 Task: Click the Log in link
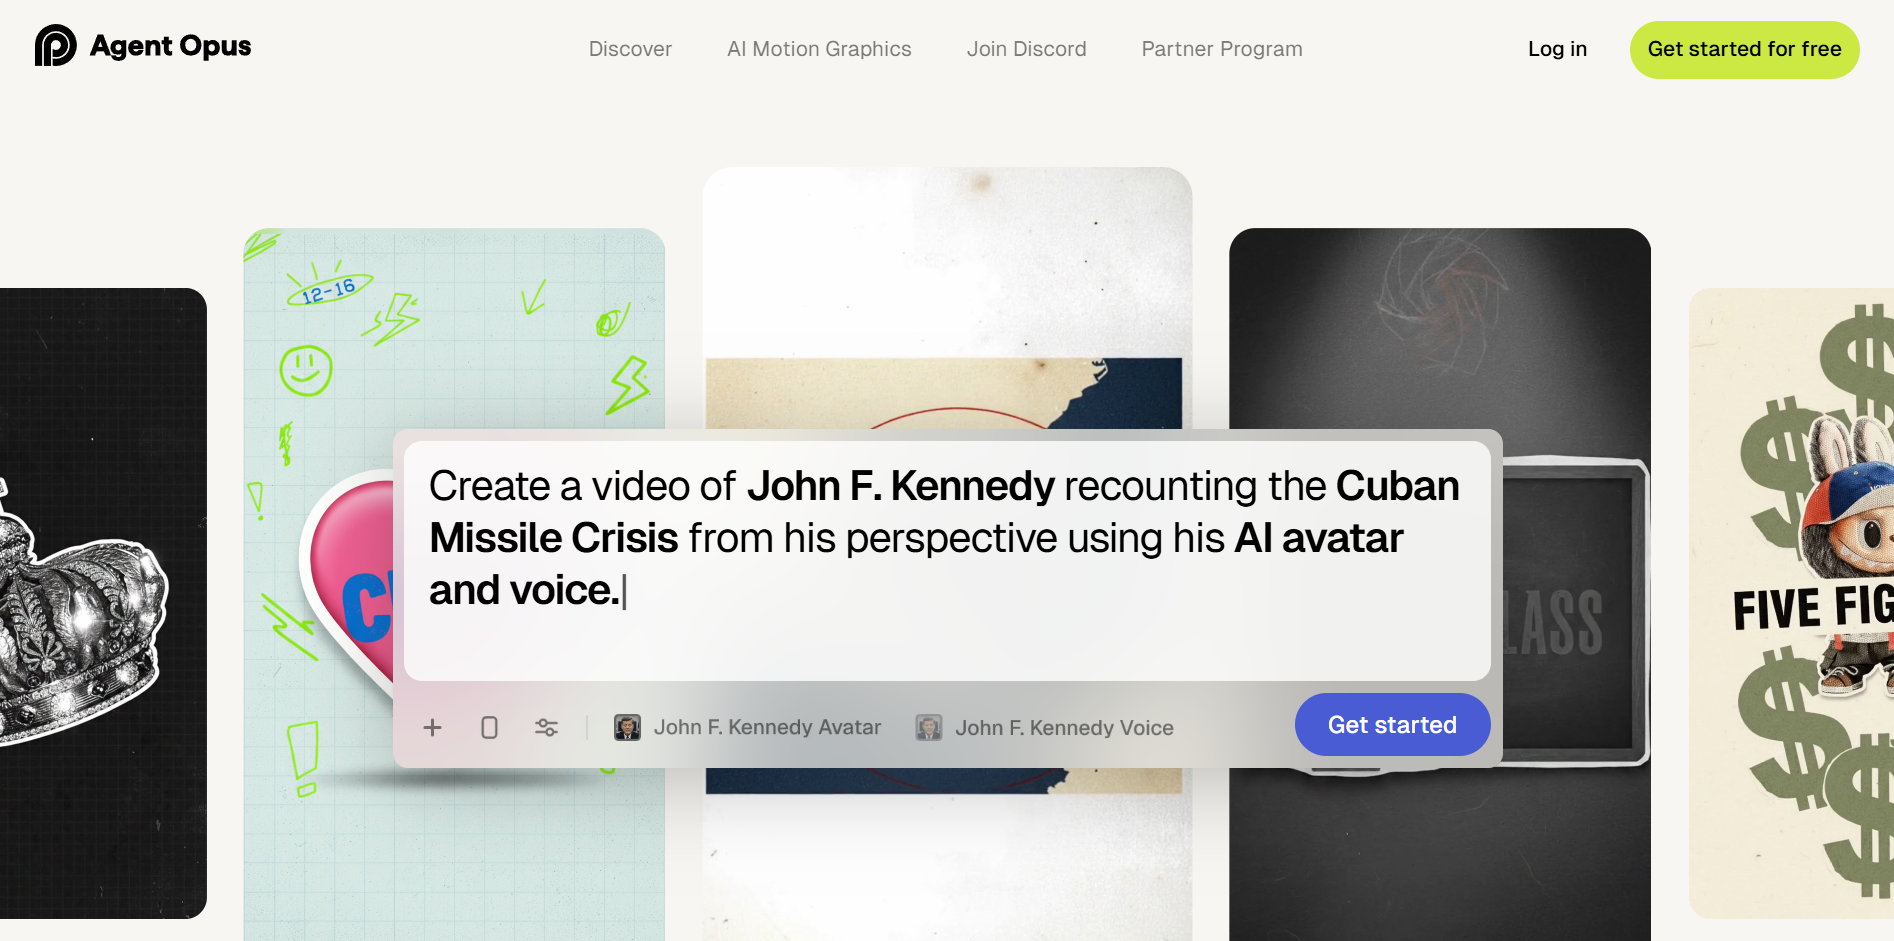(1557, 49)
